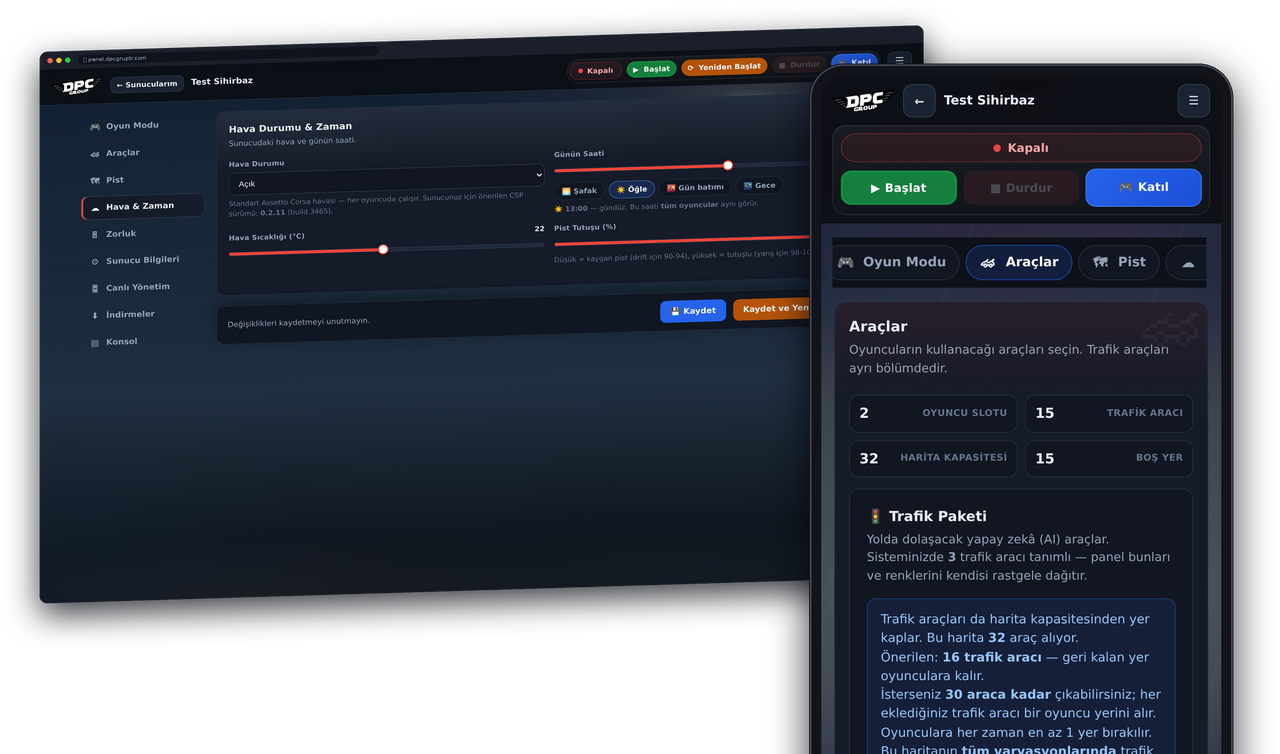Click the Hava Sıcaklığı slider handle

pos(383,249)
